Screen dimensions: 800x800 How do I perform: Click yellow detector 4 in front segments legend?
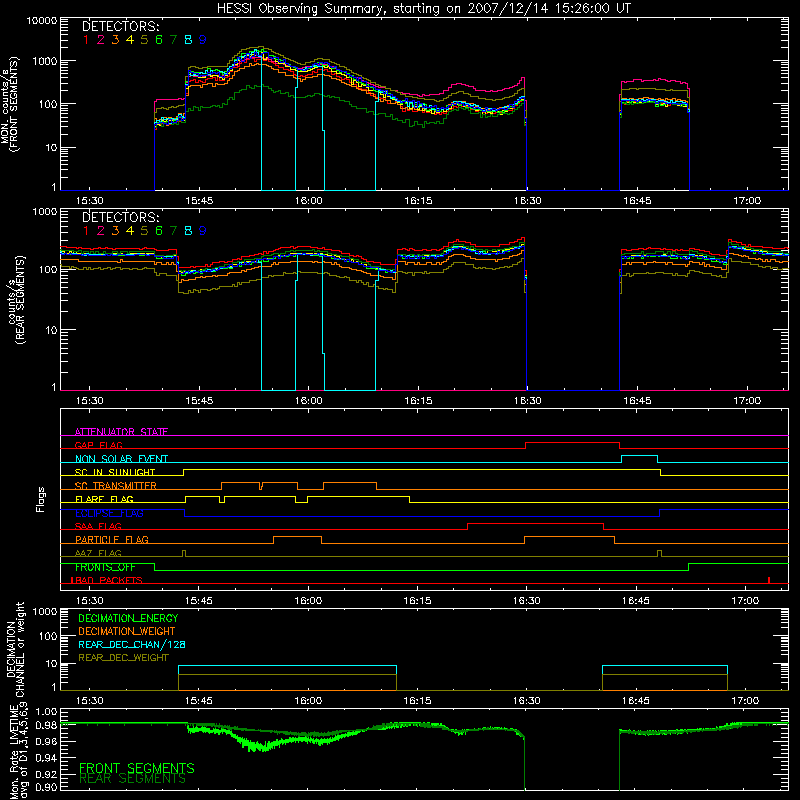click(130, 40)
